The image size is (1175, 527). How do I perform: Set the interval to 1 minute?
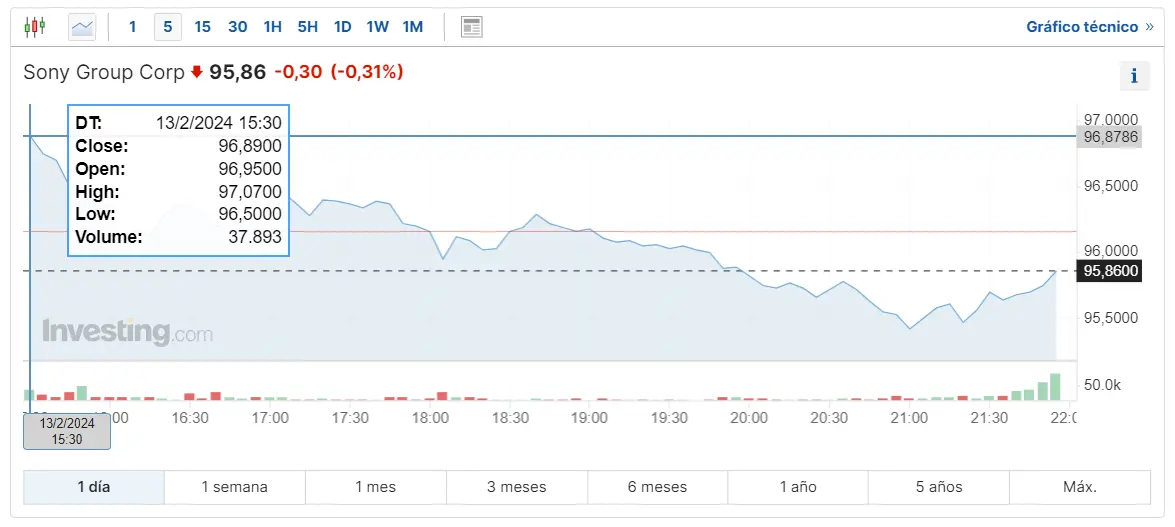pyautogui.click(x=132, y=27)
